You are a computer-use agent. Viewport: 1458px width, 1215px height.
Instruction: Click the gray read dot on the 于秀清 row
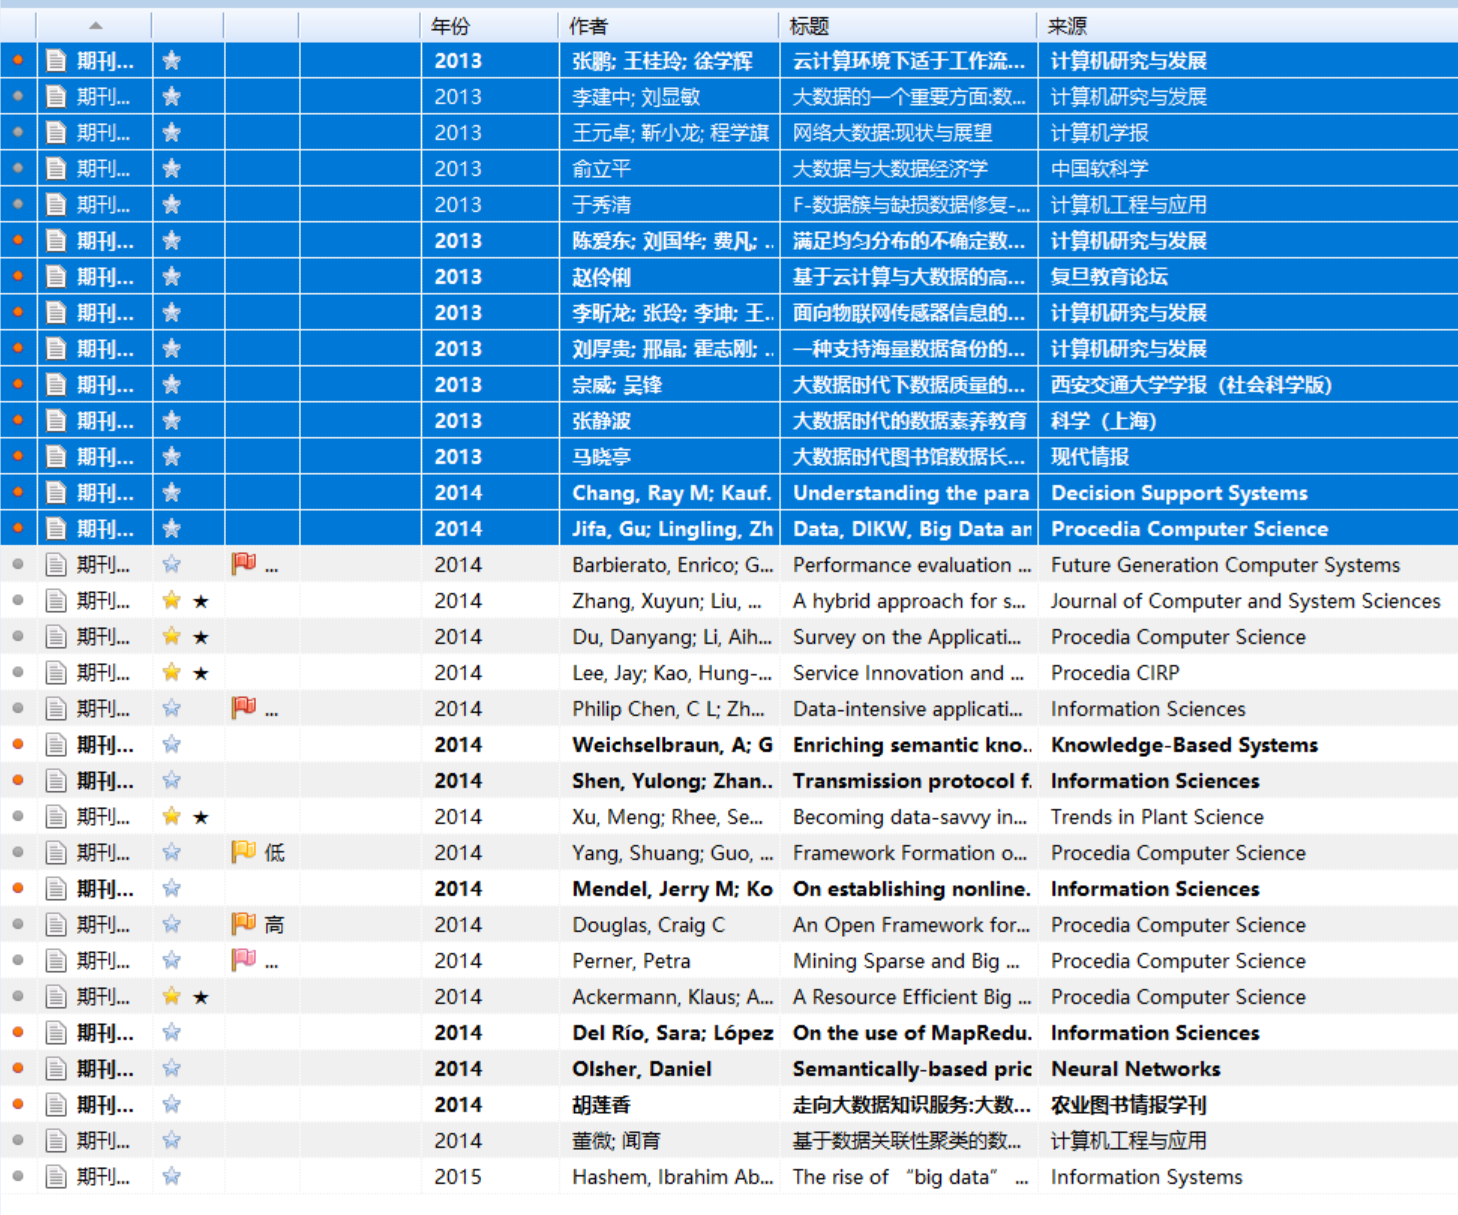click(x=18, y=205)
